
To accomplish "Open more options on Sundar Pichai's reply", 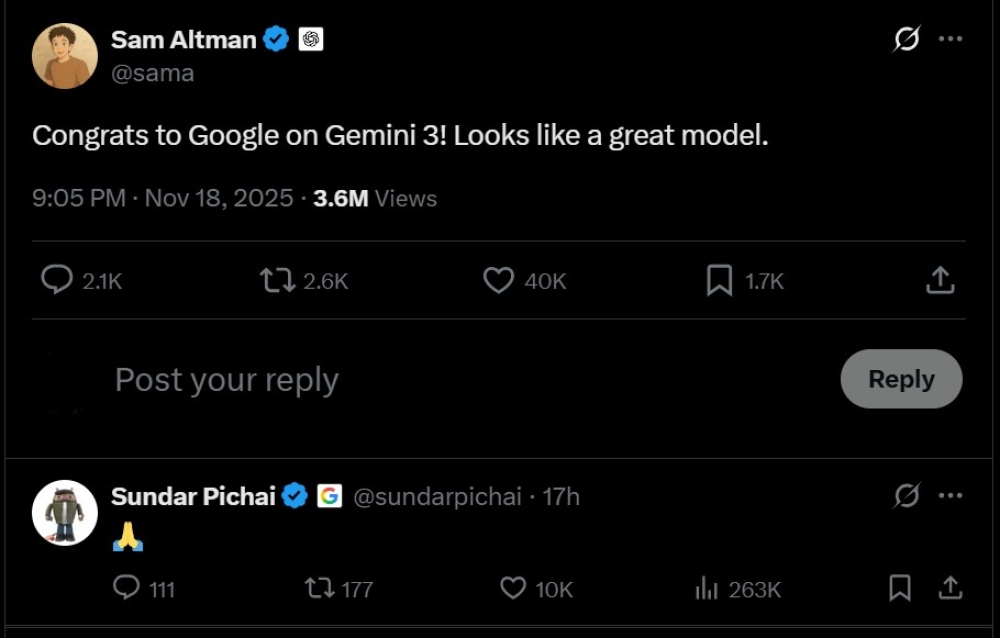I will pos(948,496).
